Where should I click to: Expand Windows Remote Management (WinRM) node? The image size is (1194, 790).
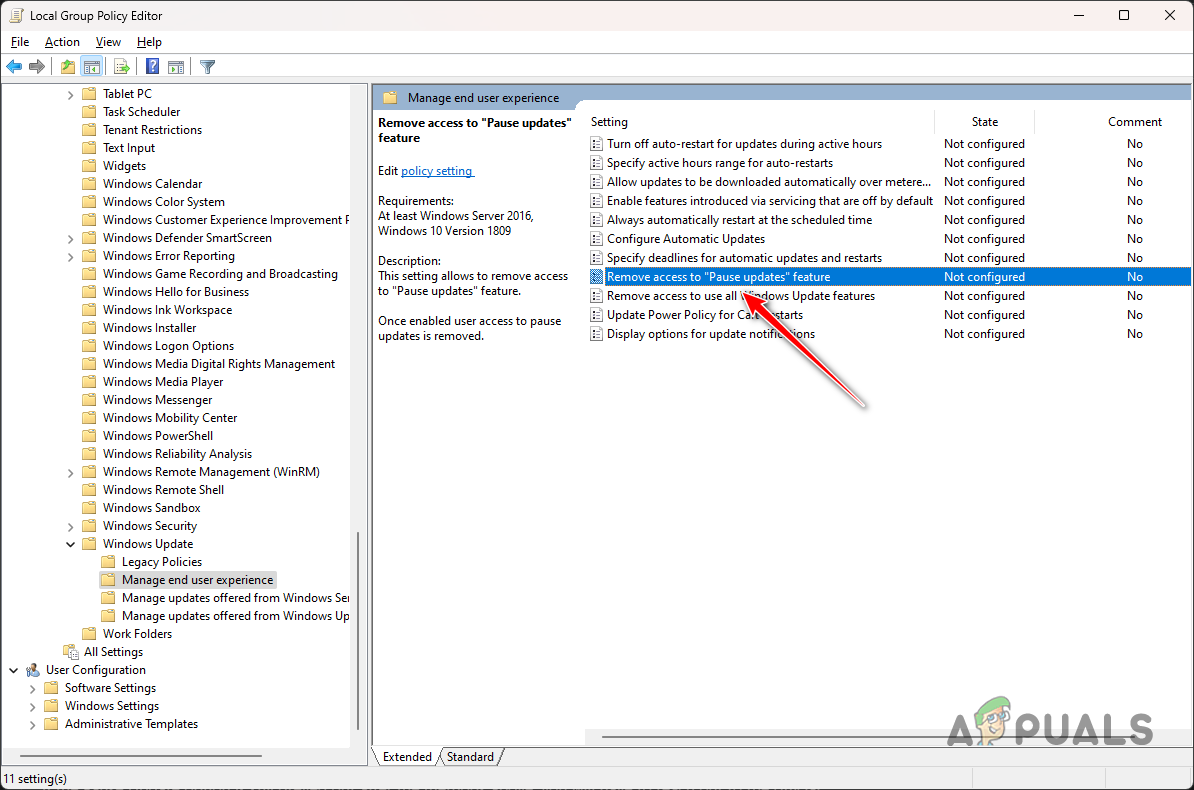tap(70, 473)
